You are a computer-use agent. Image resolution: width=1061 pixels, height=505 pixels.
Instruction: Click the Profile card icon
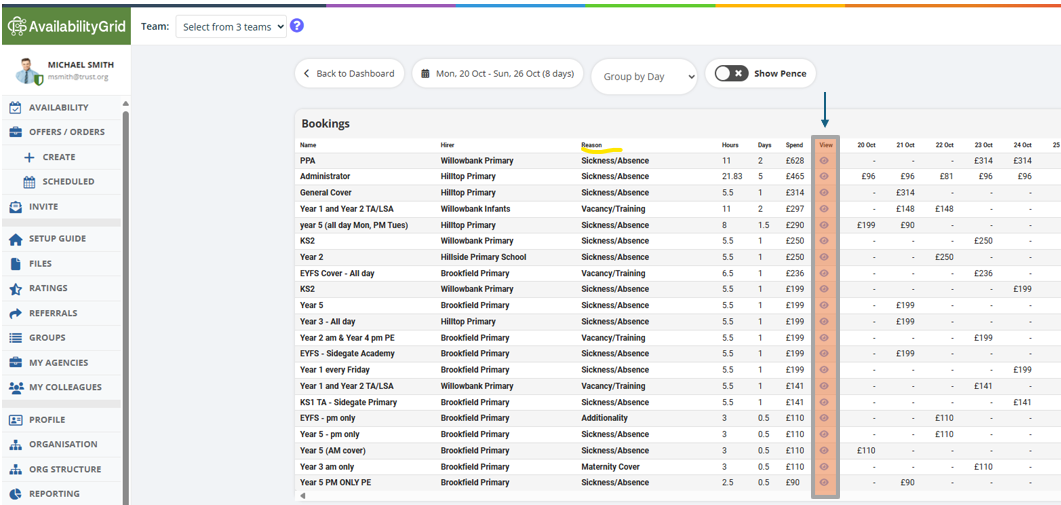point(16,420)
